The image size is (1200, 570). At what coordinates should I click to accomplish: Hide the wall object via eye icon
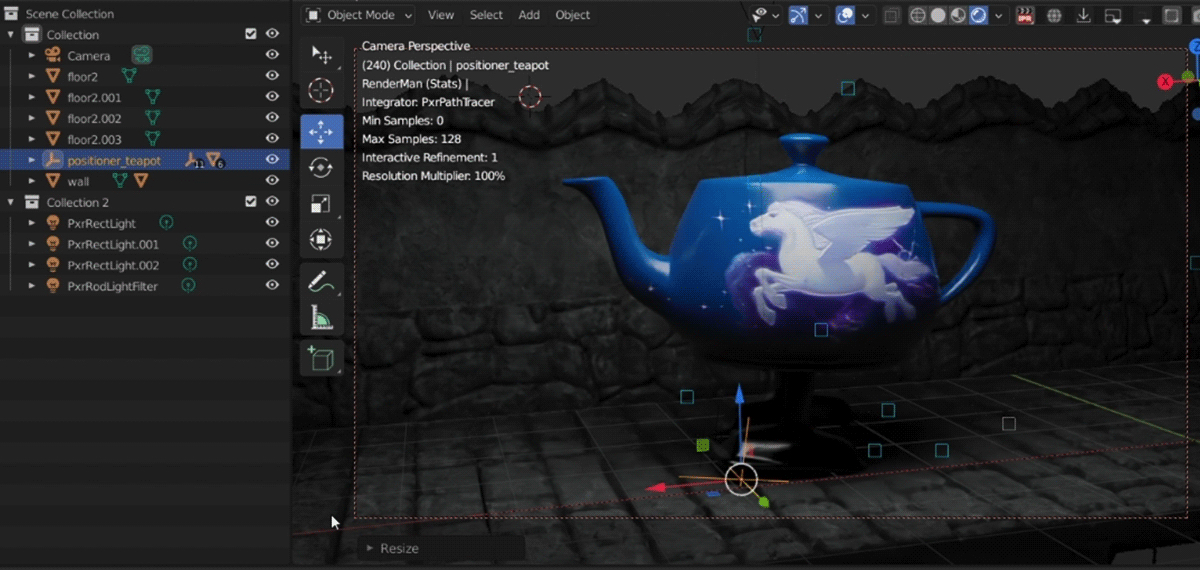272,181
